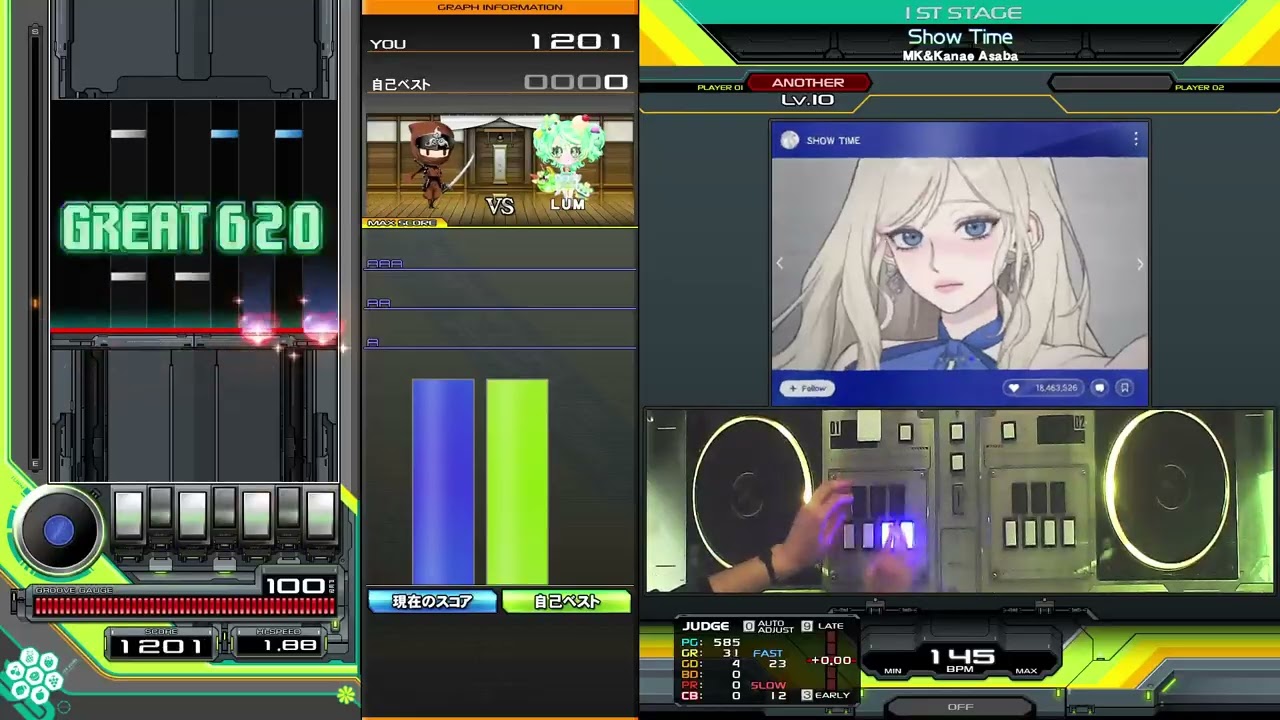Click the FAST 23 count

(x=769, y=658)
